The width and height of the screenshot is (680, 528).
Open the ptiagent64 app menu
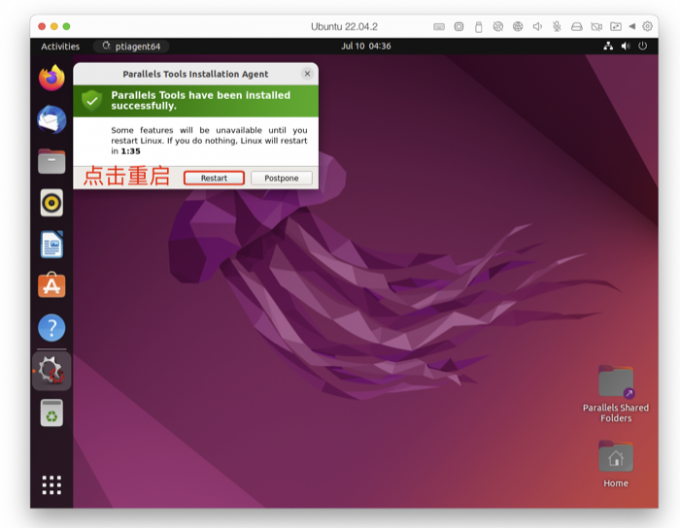click(131, 46)
